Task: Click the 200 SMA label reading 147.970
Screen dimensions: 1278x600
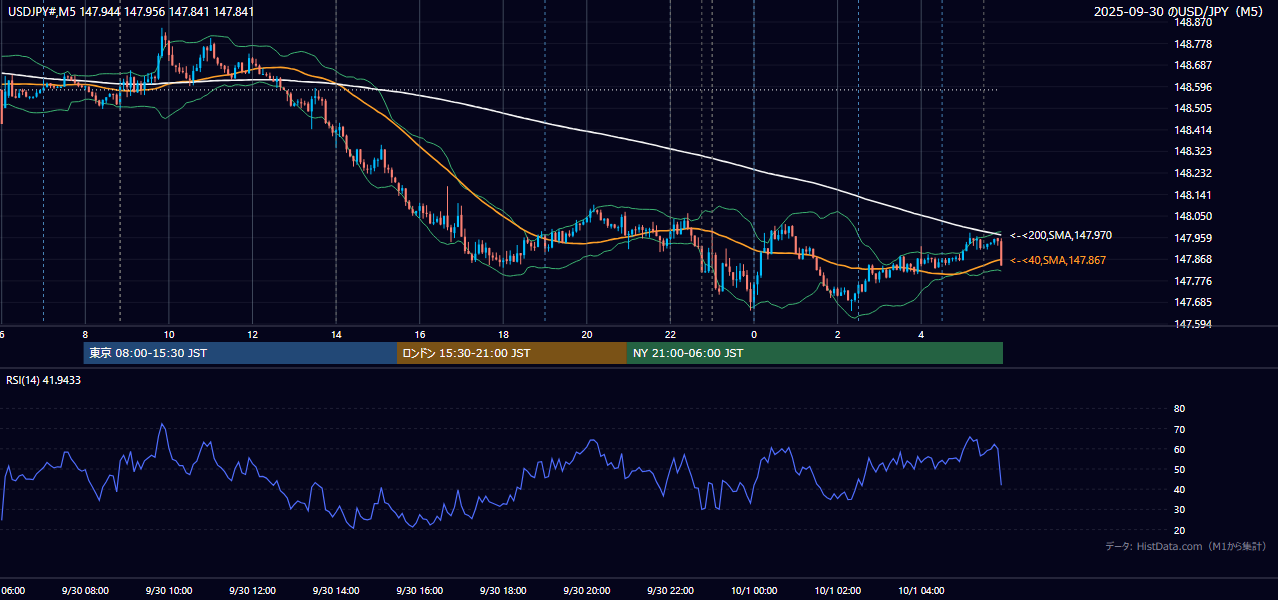Action: pos(1061,236)
